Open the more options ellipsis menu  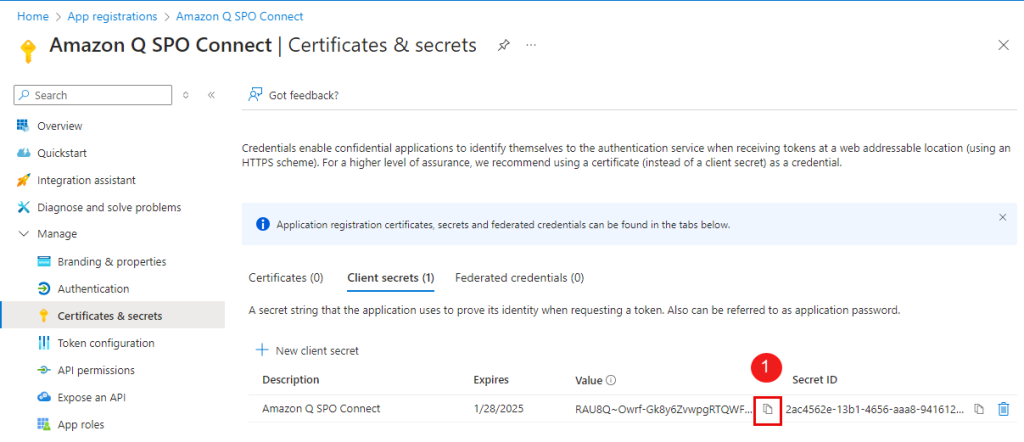[532, 45]
